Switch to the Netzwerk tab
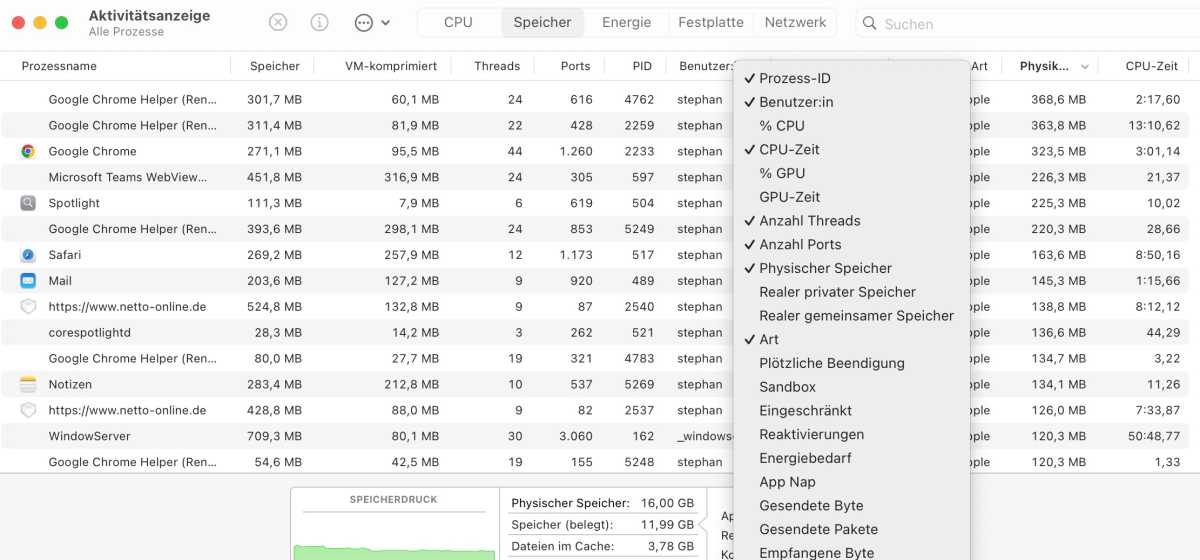 click(795, 22)
